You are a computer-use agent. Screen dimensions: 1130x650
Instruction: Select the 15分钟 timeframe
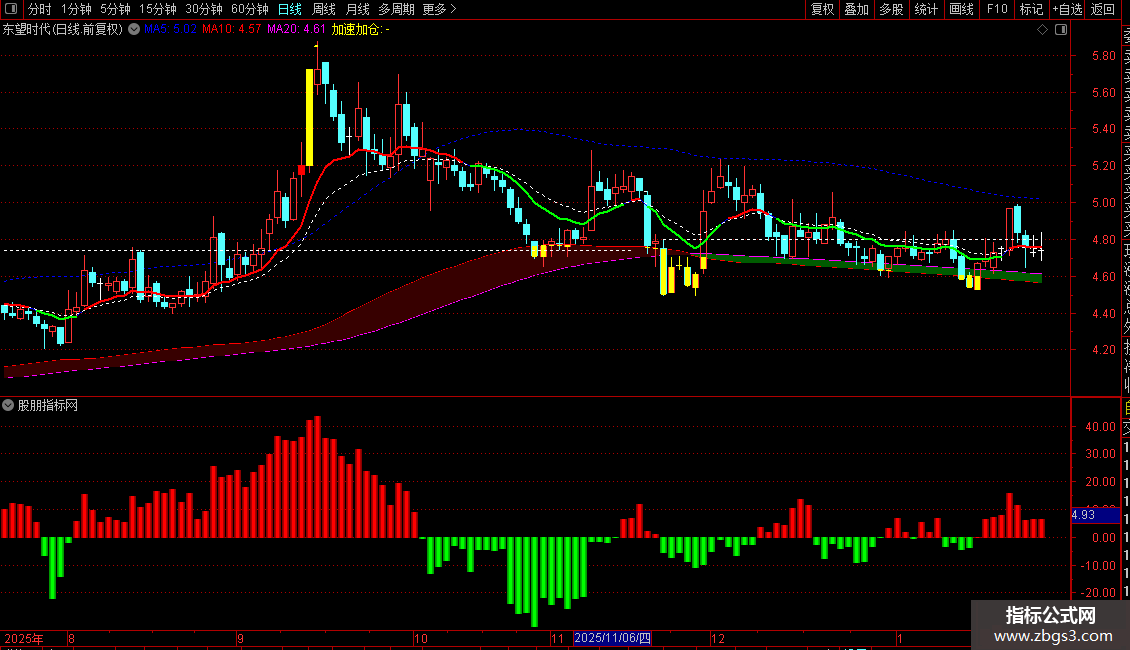pos(158,9)
